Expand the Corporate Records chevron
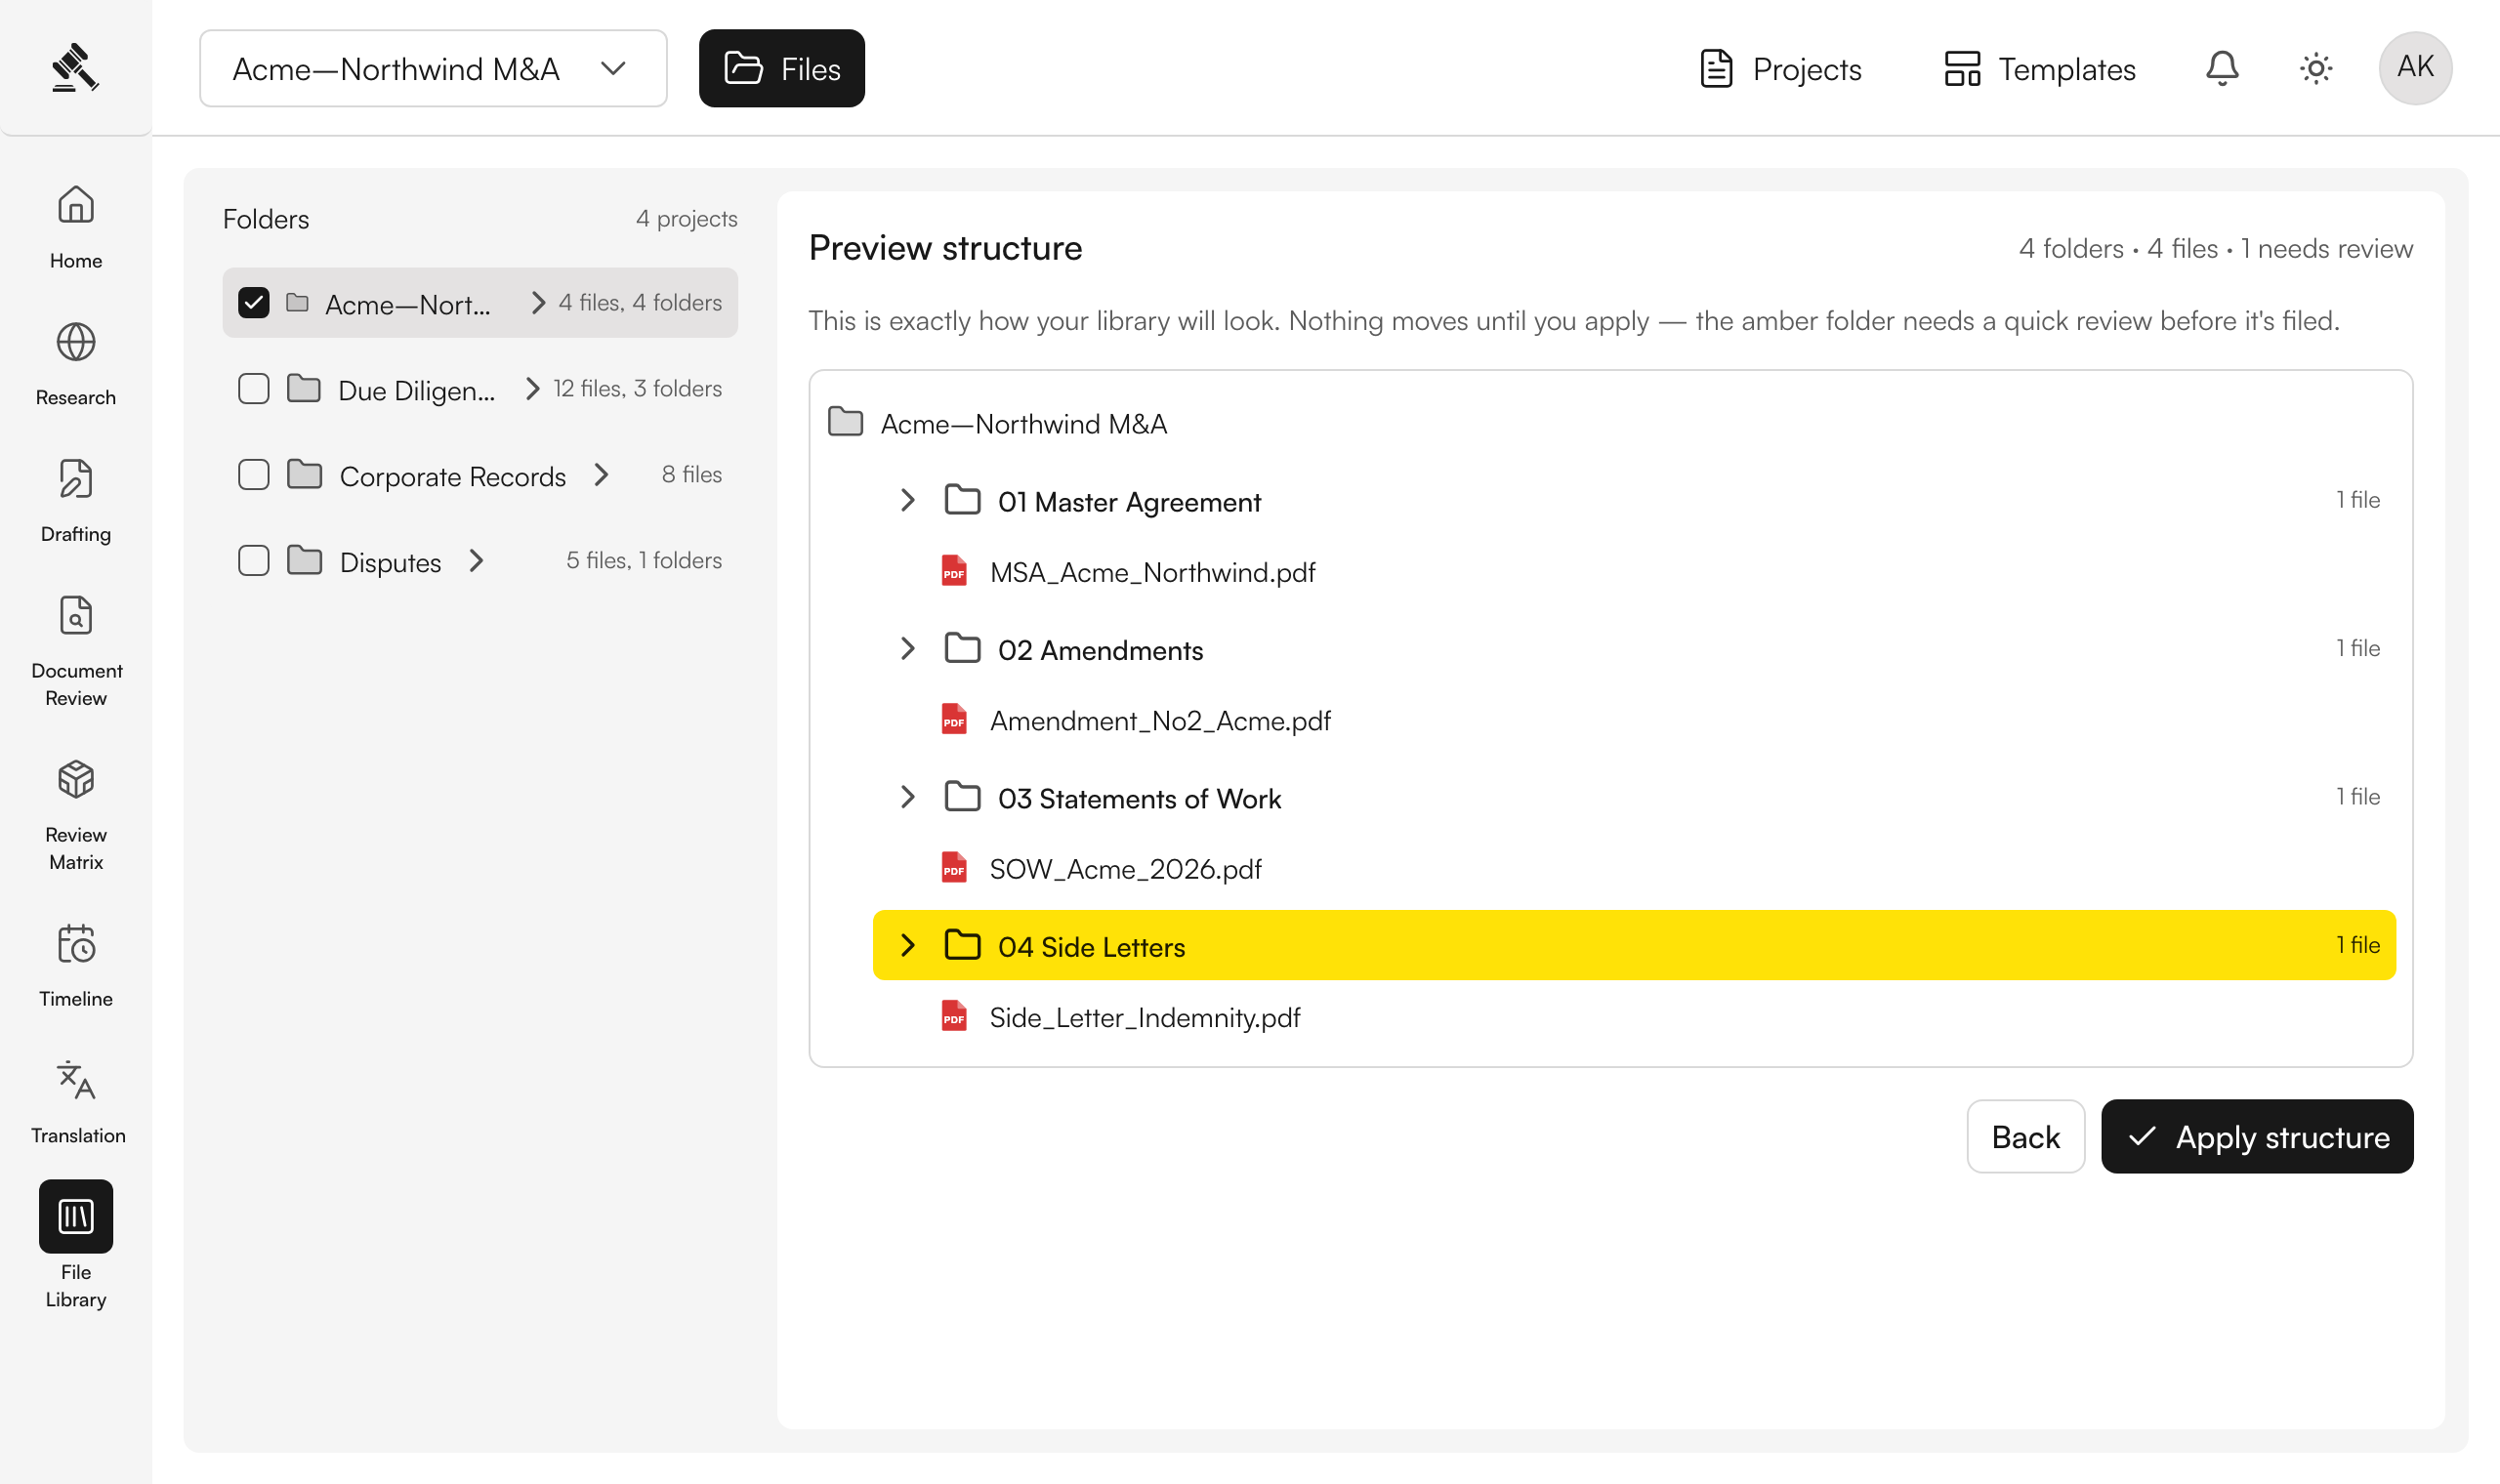Image resolution: width=2500 pixels, height=1484 pixels. click(601, 474)
